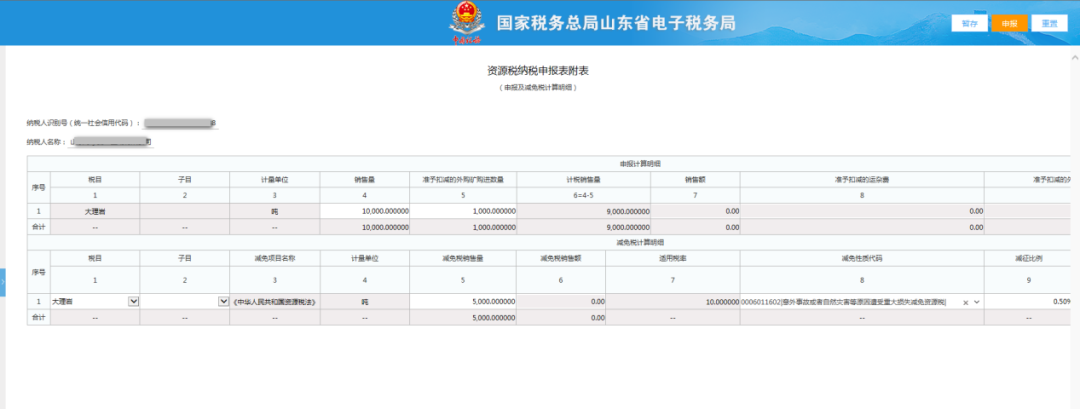Click the 适用税率 column header
This screenshot has height=409, width=1080.
[x=673, y=258]
